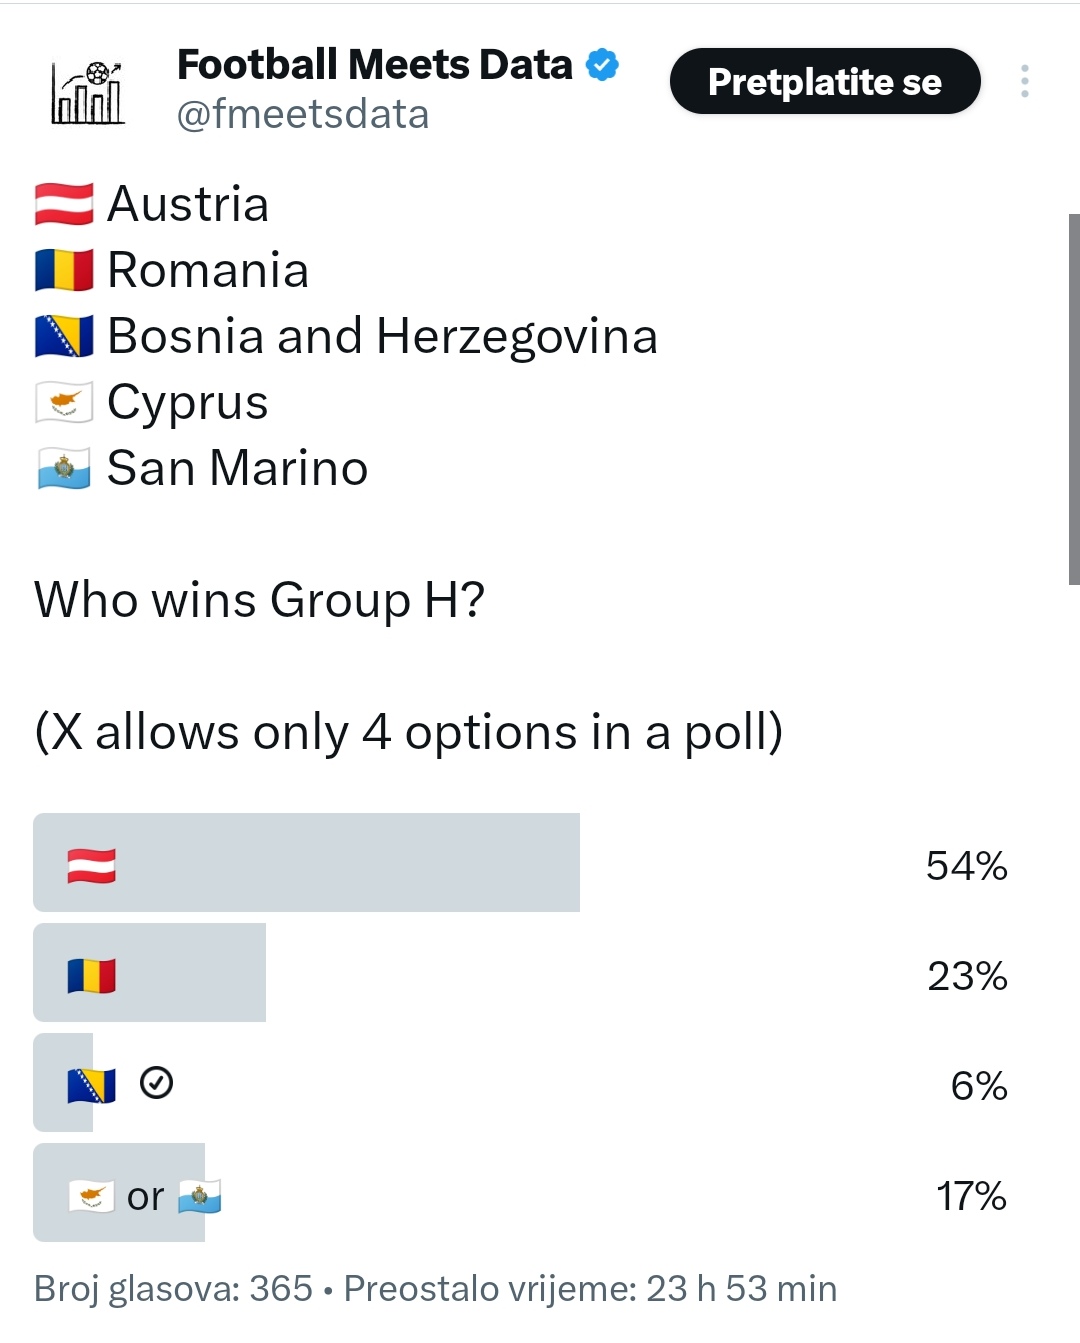
Task: Click the Romania flag emoji in tweet text
Action: [x=64, y=270]
